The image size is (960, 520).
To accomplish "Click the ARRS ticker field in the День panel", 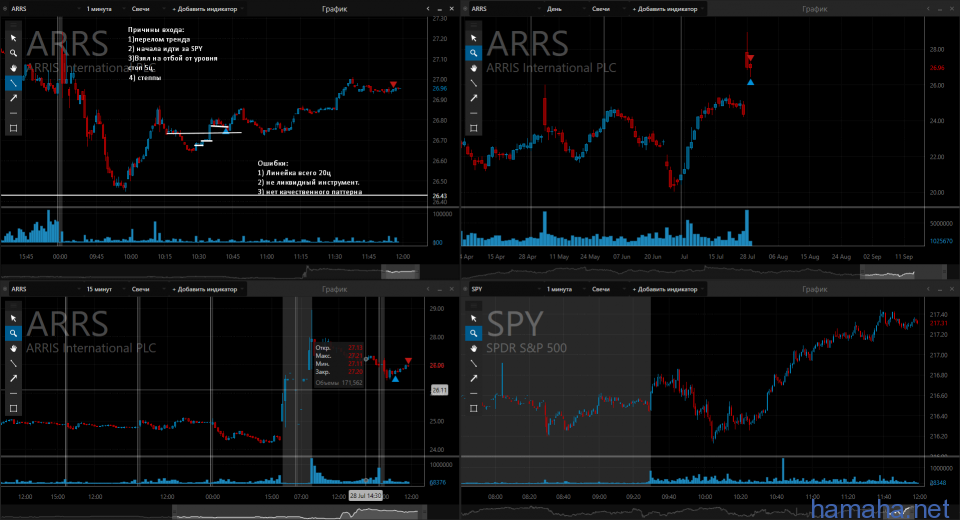I will click(x=505, y=9).
